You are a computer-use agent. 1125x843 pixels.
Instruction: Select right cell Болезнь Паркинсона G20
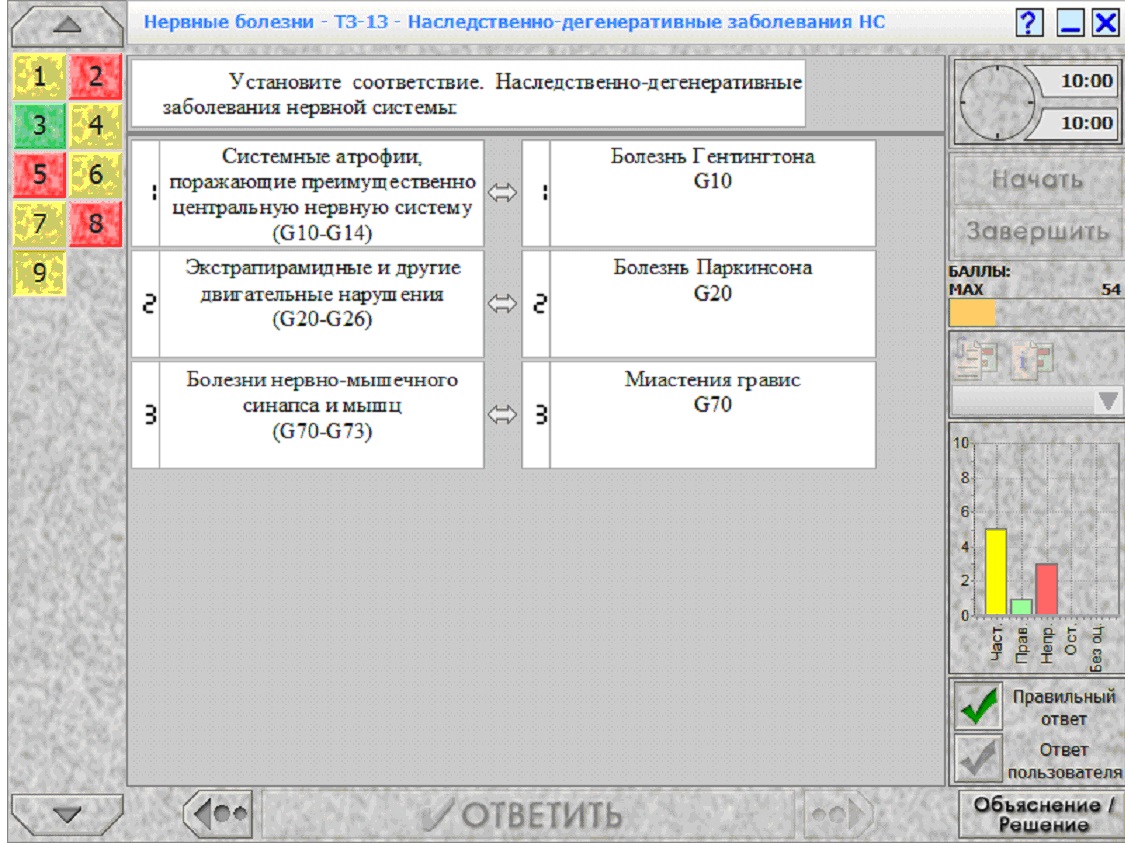pos(712,304)
